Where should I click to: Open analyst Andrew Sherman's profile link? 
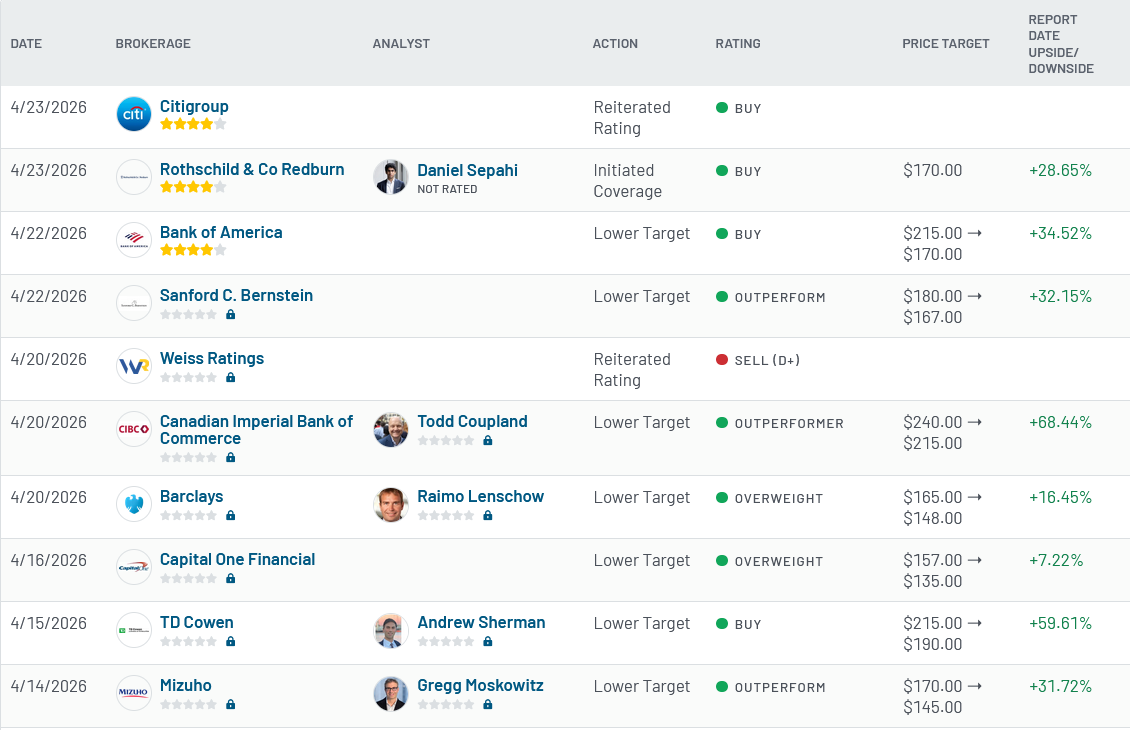(x=481, y=623)
